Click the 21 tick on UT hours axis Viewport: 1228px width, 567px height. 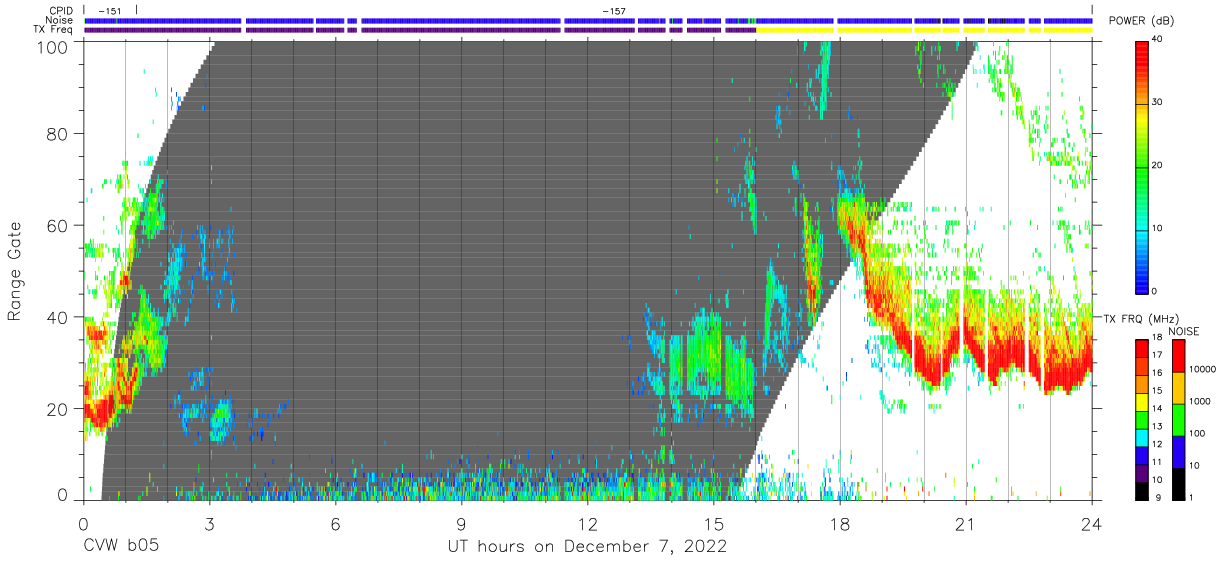(x=965, y=523)
